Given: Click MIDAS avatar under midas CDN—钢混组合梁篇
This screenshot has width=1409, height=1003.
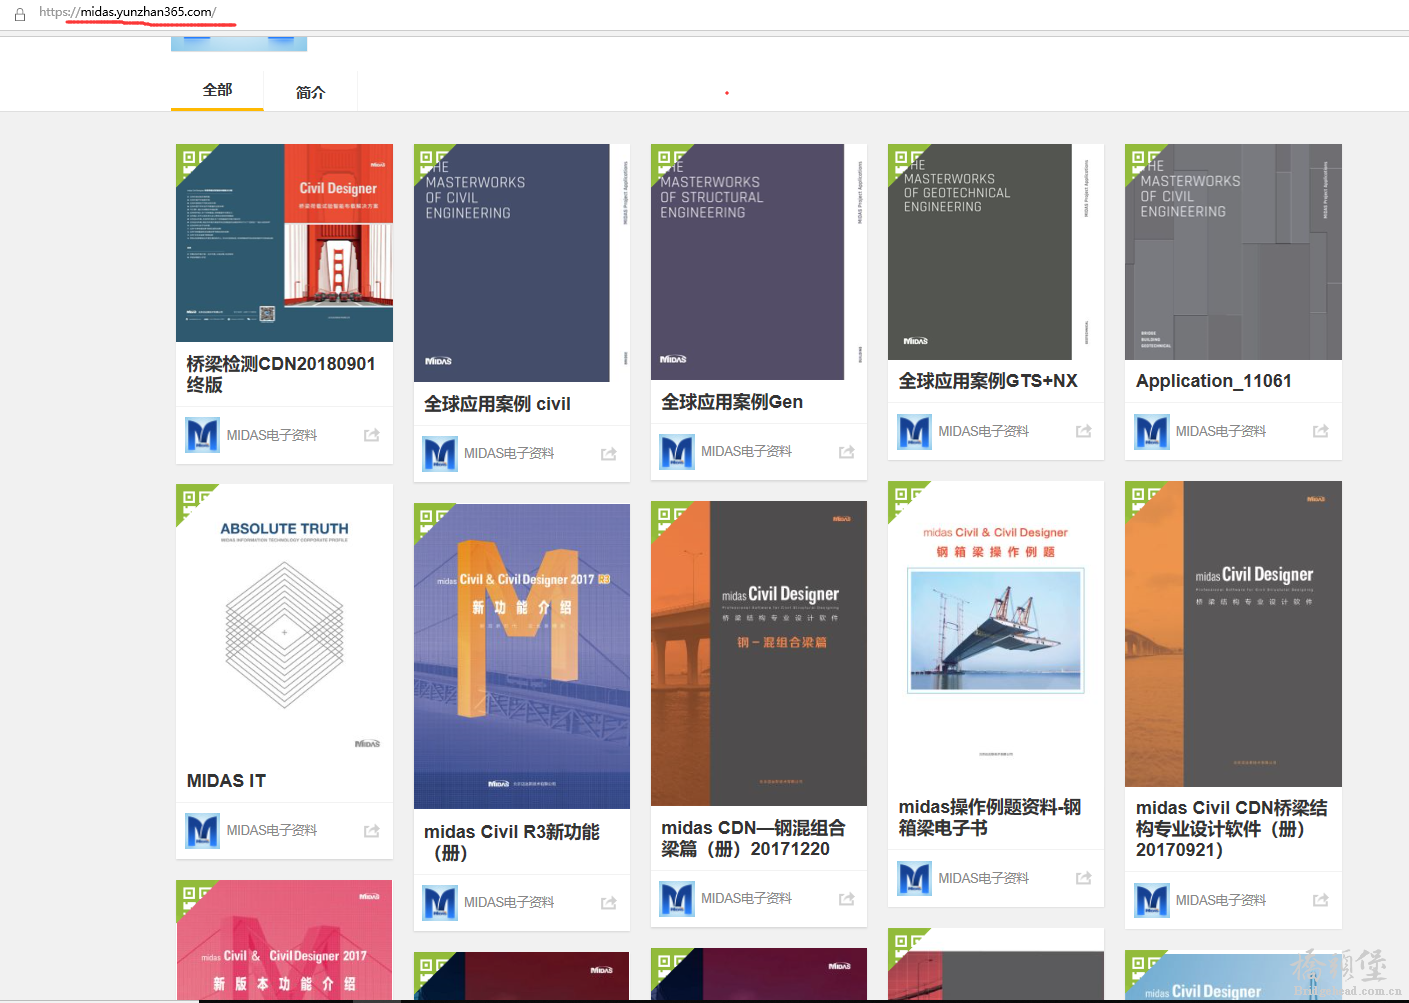Looking at the screenshot, I should (677, 899).
